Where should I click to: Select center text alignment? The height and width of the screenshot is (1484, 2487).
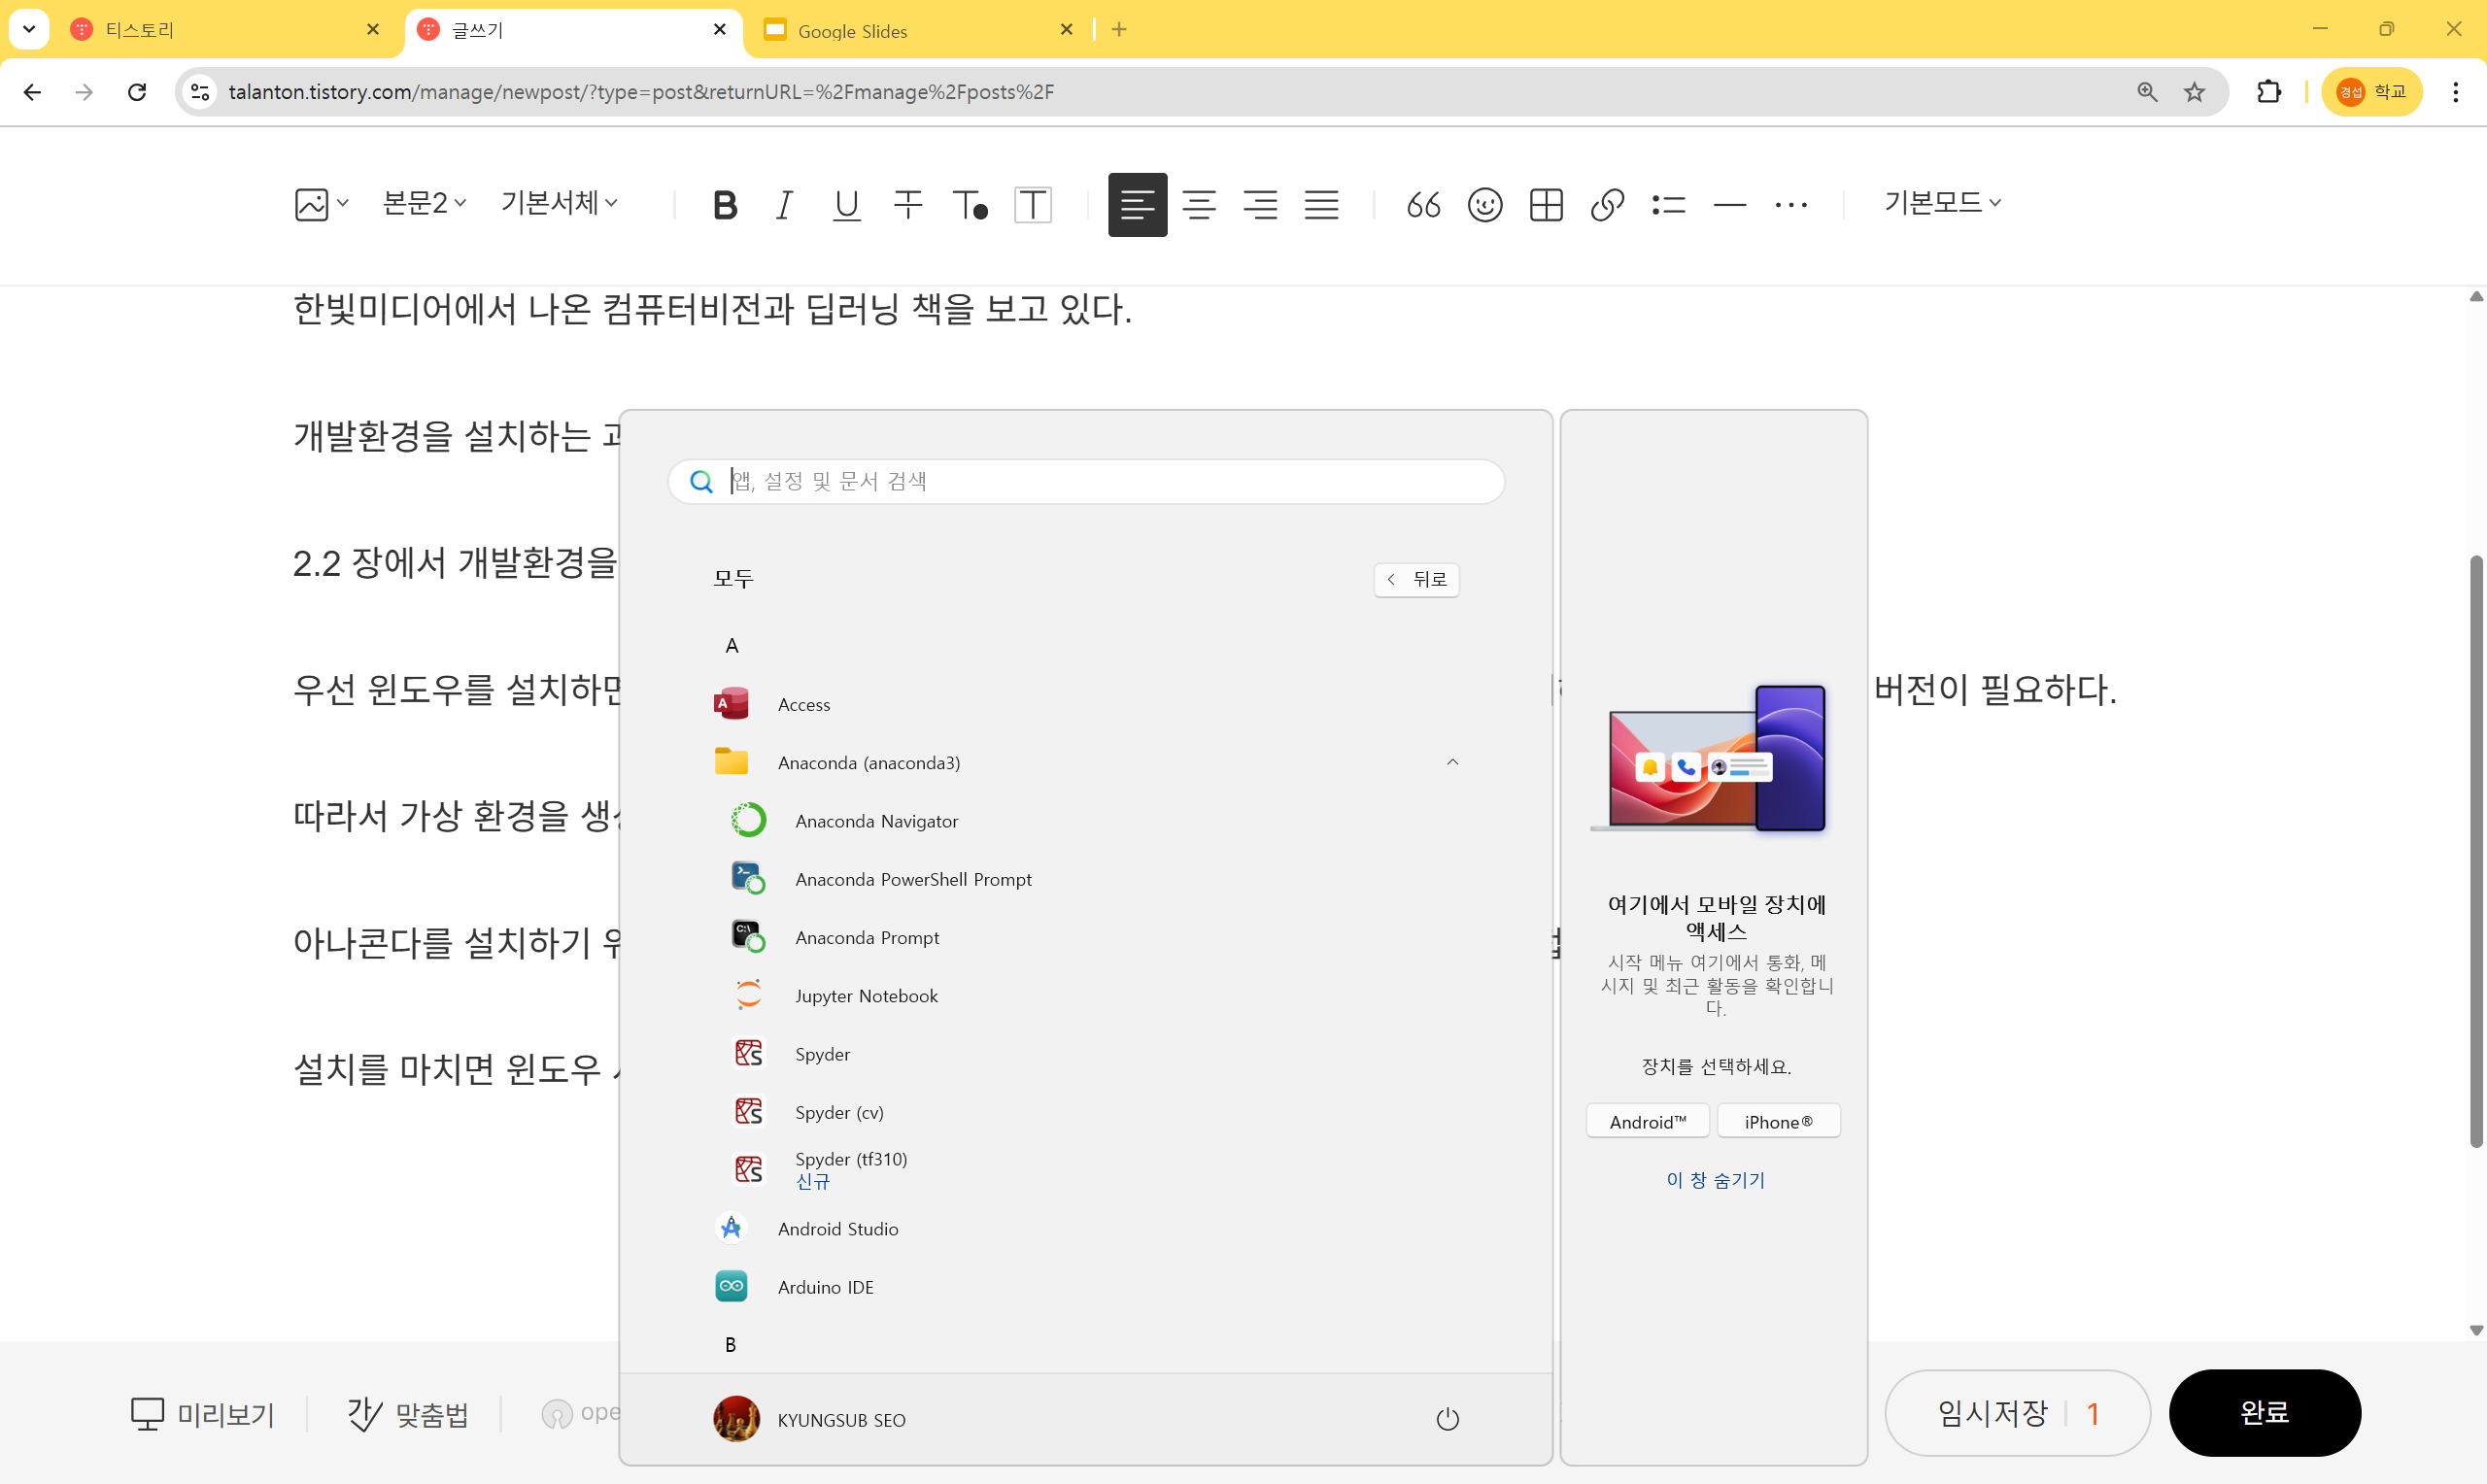pyautogui.click(x=1199, y=205)
